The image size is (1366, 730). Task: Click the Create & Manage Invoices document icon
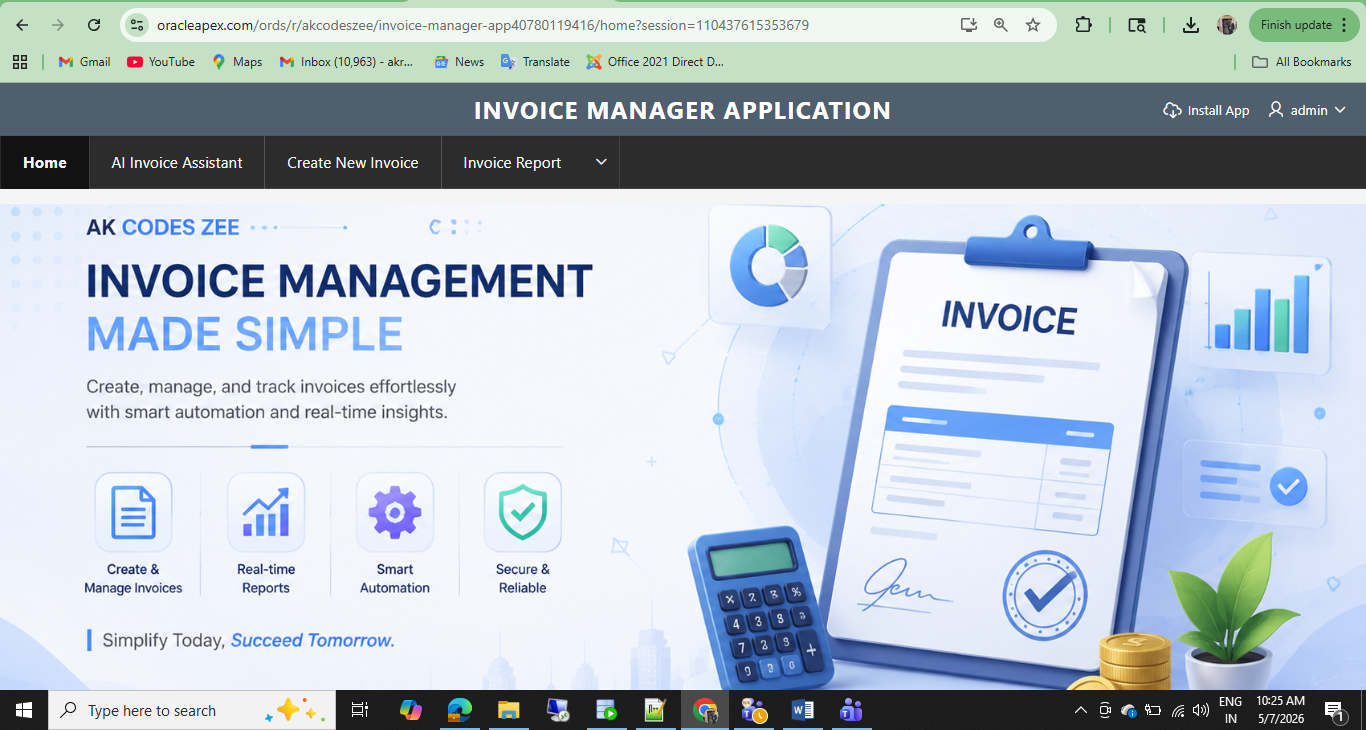(x=133, y=512)
